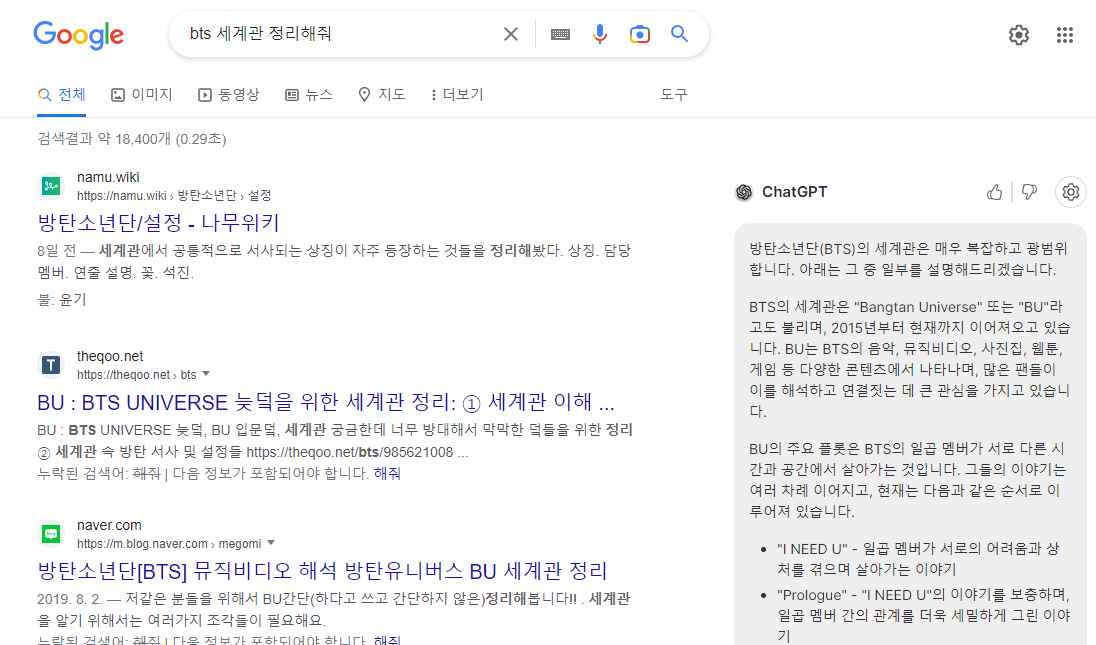Click the ChatGPT logo icon in the panel
Viewport: 1096px width, 645px height.
tap(744, 192)
